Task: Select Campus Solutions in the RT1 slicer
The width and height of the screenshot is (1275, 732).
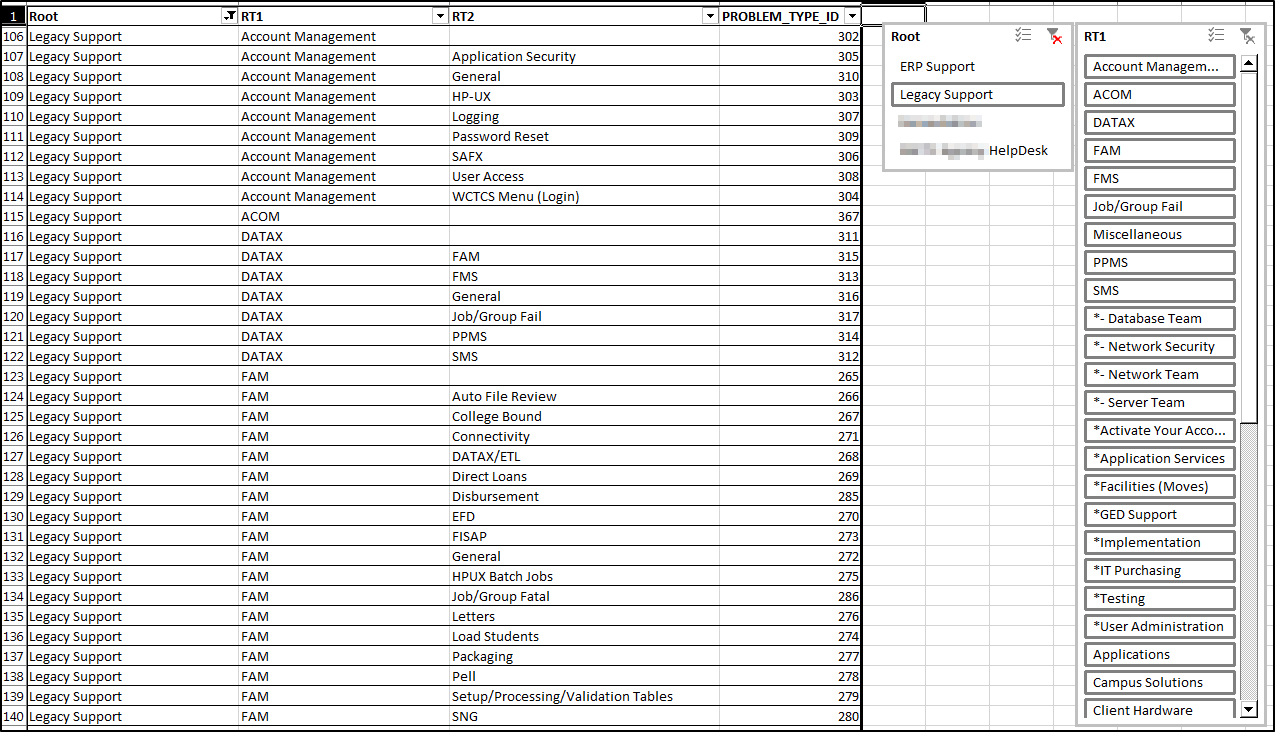Action: 1159,682
